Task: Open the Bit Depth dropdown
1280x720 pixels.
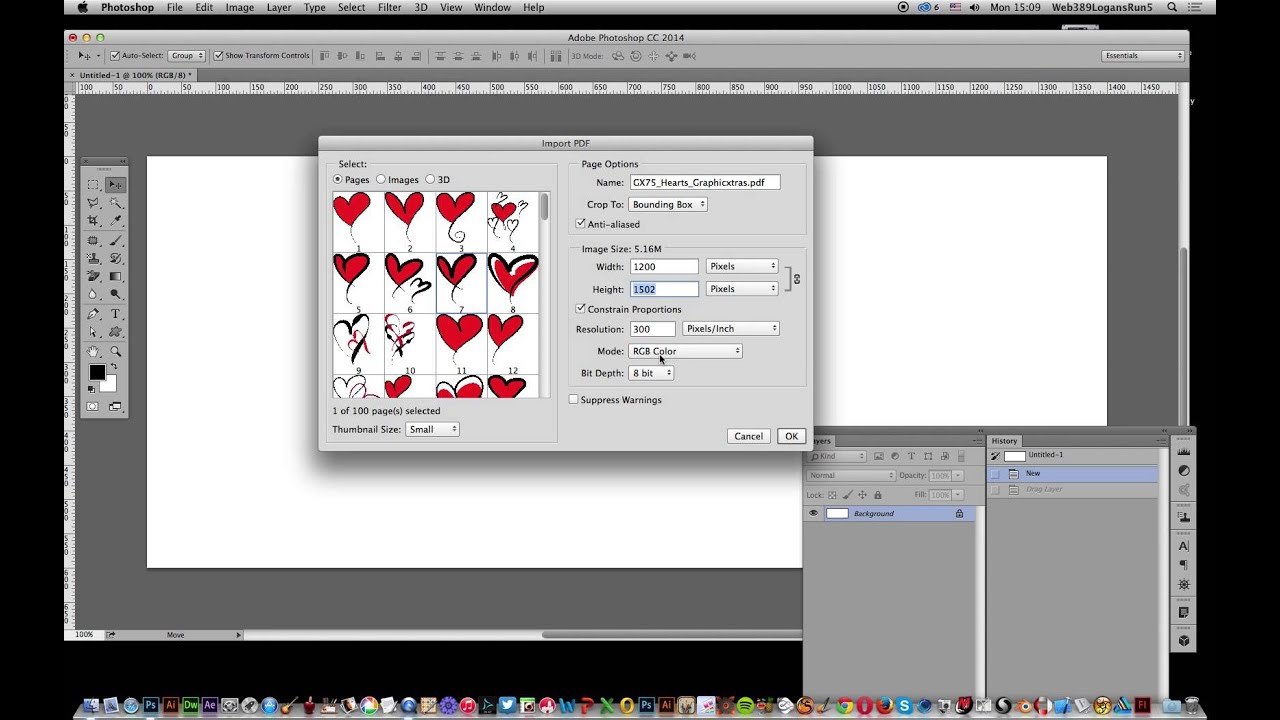Action: tap(652, 373)
